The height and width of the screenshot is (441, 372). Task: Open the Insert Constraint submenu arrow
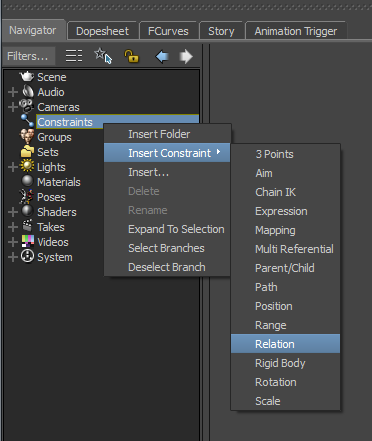(x=218, y=152)
